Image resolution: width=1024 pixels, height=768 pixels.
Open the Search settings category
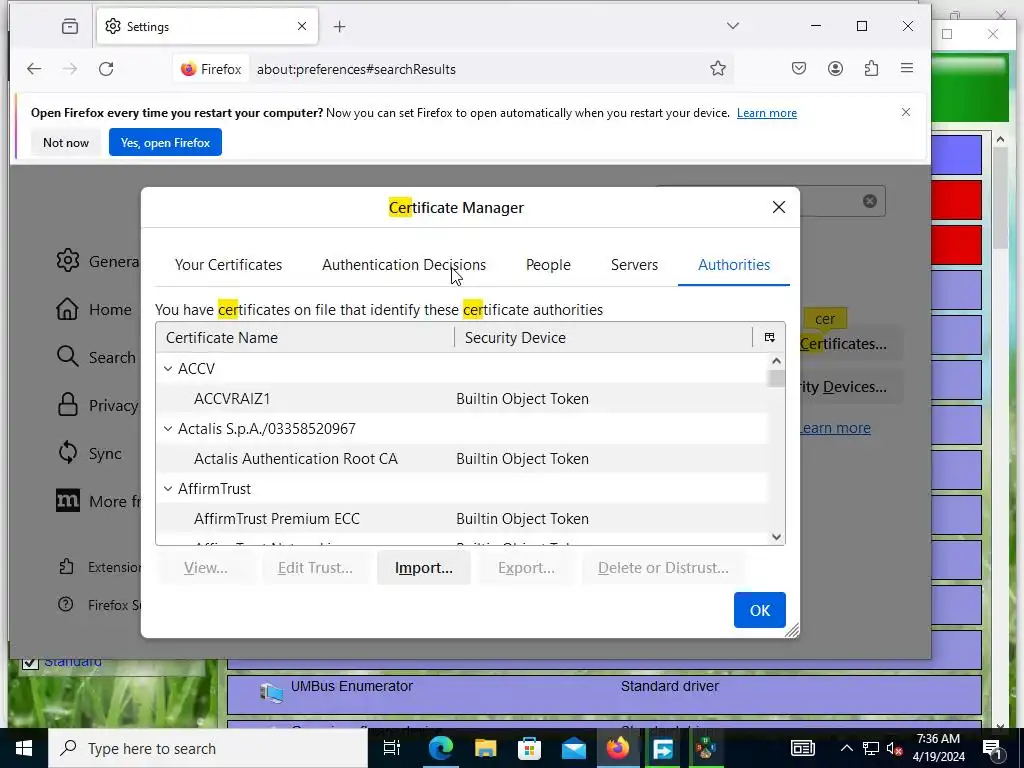[x=97, y=357]
